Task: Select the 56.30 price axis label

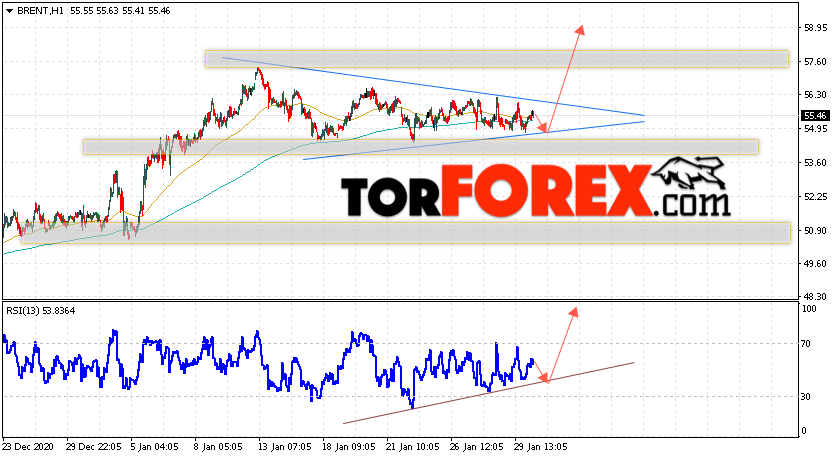Action: 816,95
